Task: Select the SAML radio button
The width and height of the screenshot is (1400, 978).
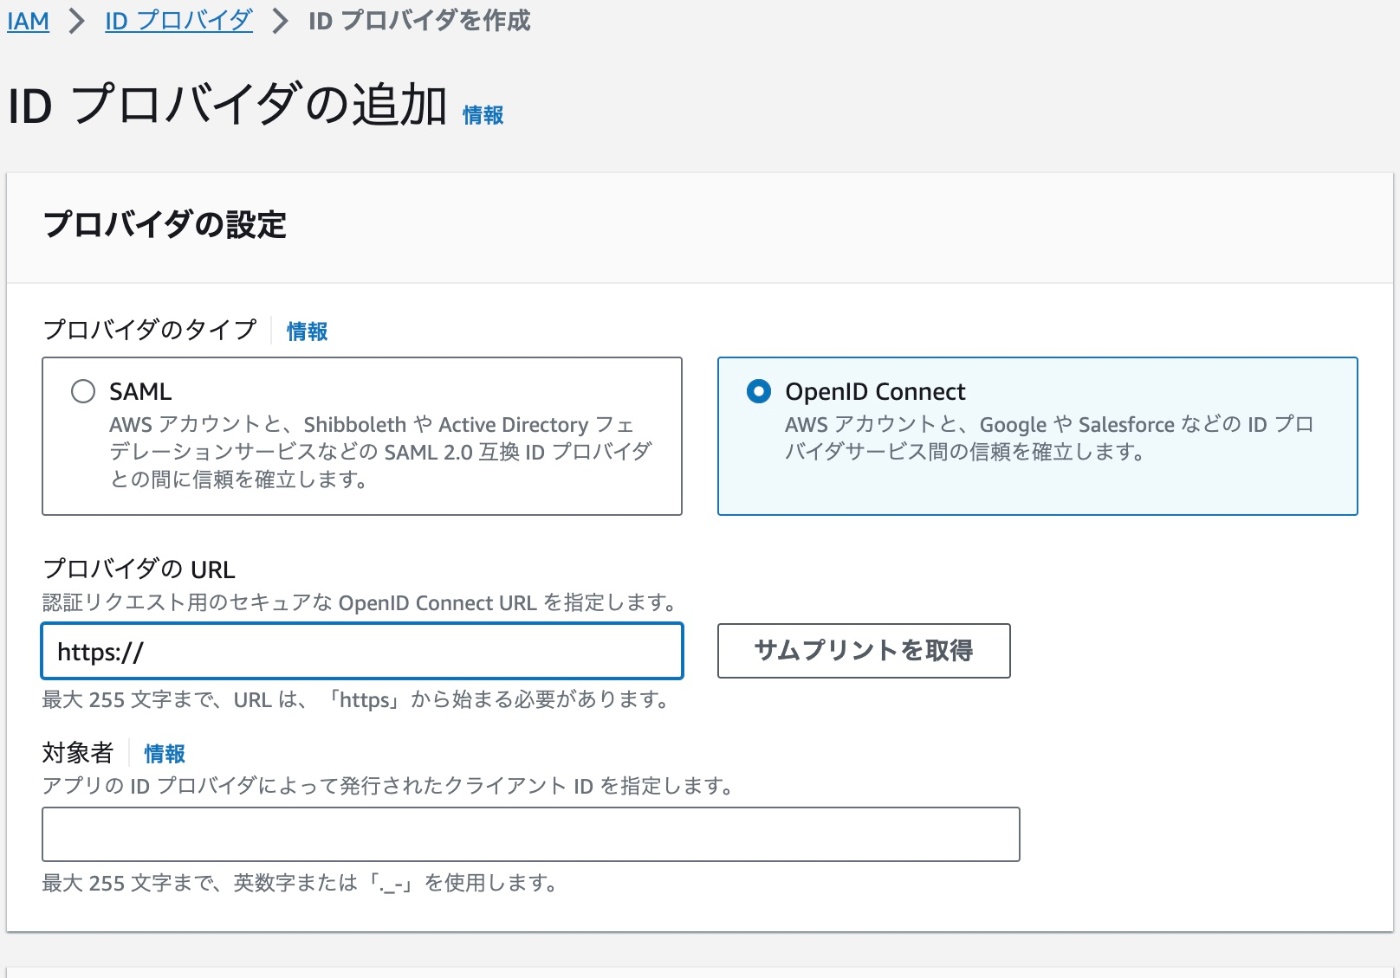Action: click(83, 391)
